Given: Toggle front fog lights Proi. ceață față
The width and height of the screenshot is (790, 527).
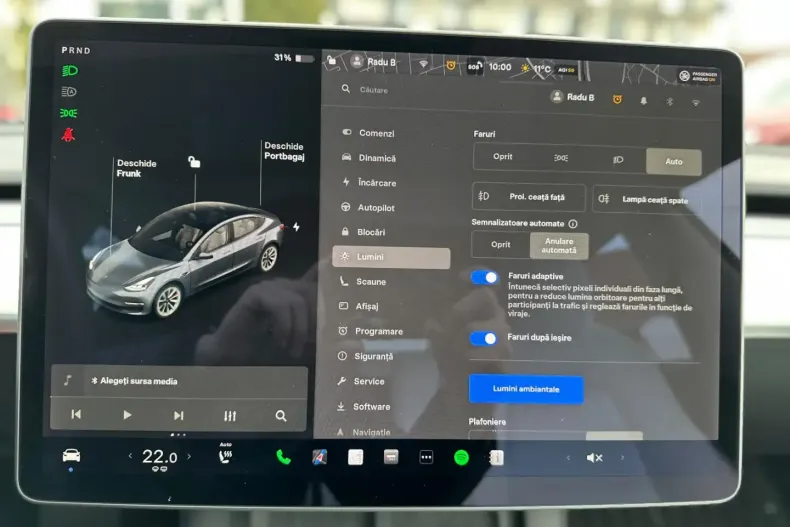Looking at the screenshot, I should 529,197.
